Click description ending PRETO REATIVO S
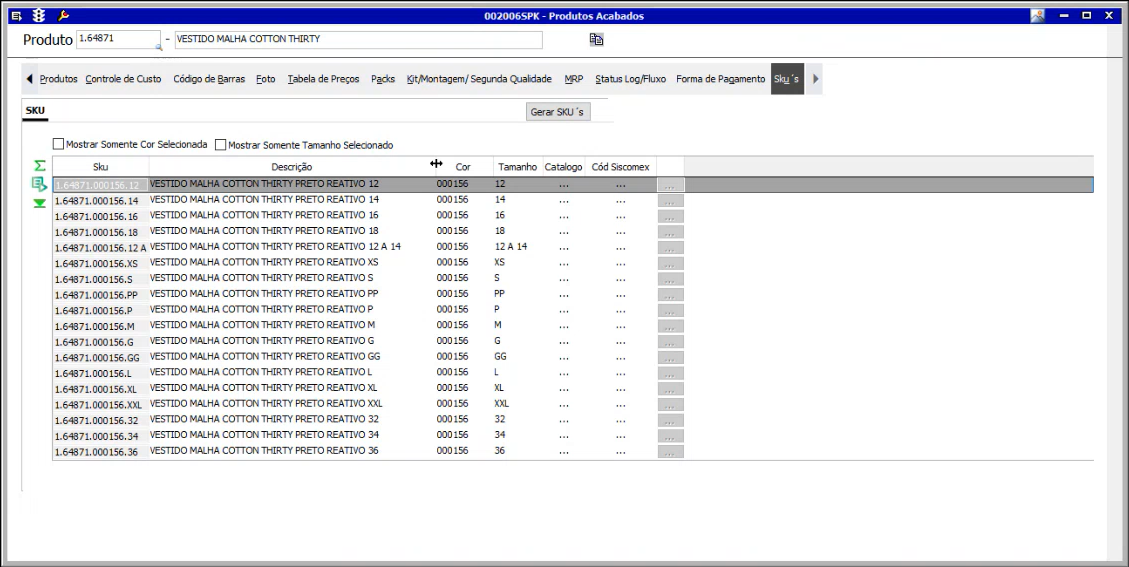 pyautogui.click(x=261, y=277)
